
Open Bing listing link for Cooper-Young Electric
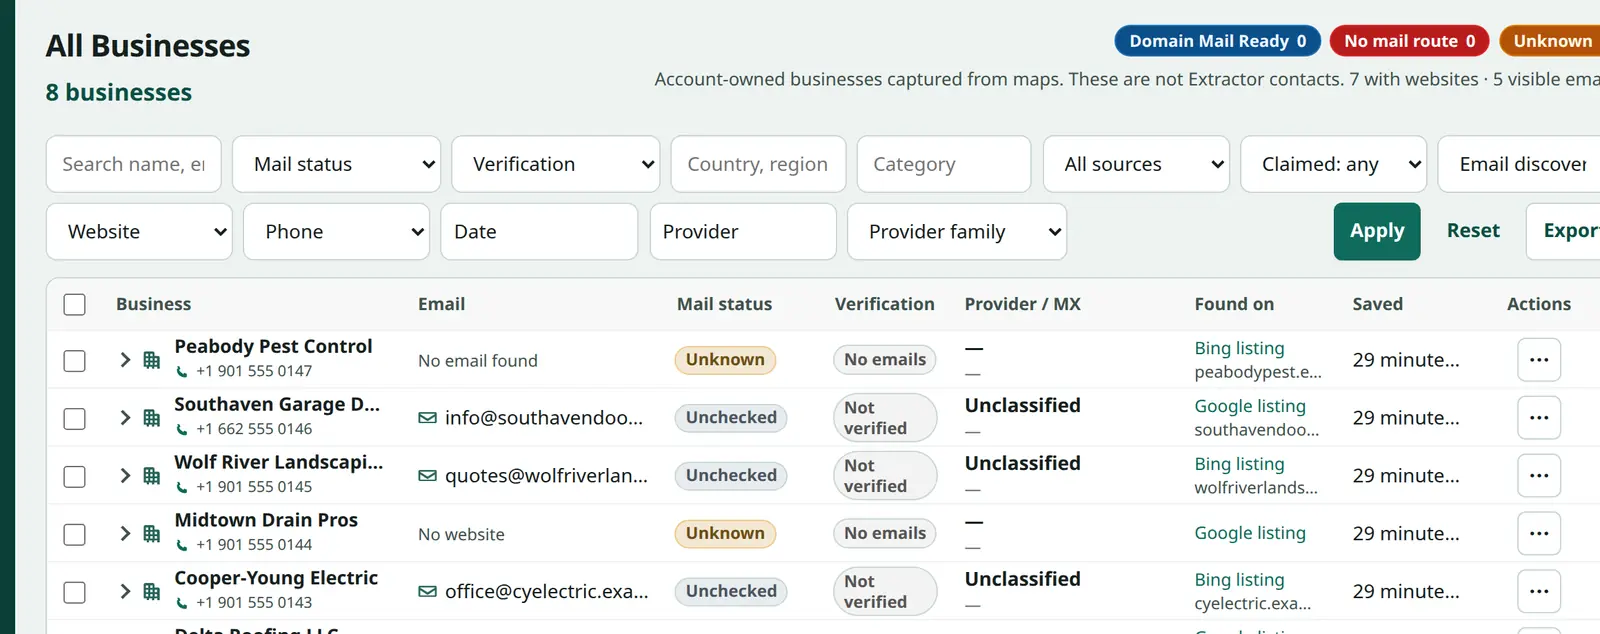pos(1239,580)
